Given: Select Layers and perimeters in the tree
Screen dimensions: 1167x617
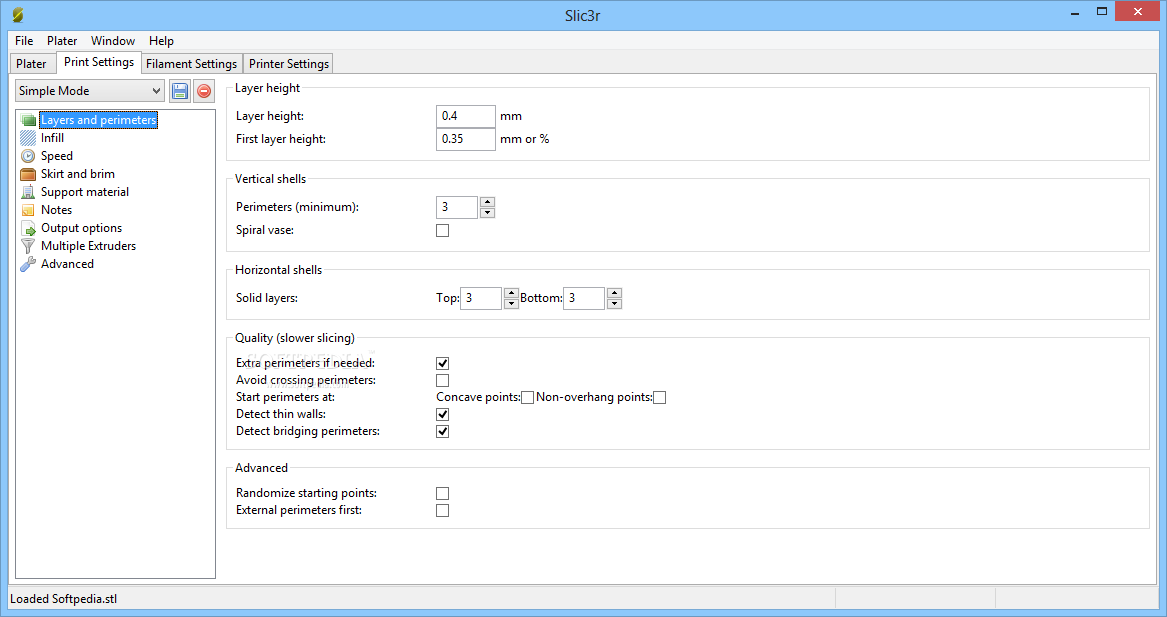Looking at the screenshot, I should (x=98, y=120).
